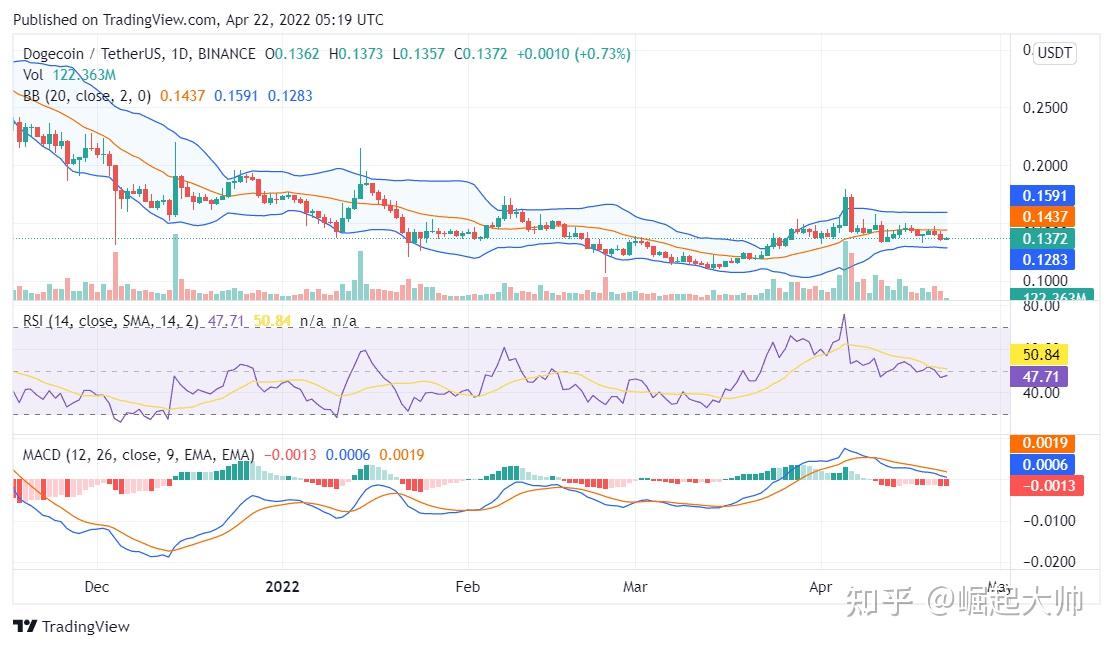
Task: Click the low value L0.1357
Action: (x=419, y=54)
